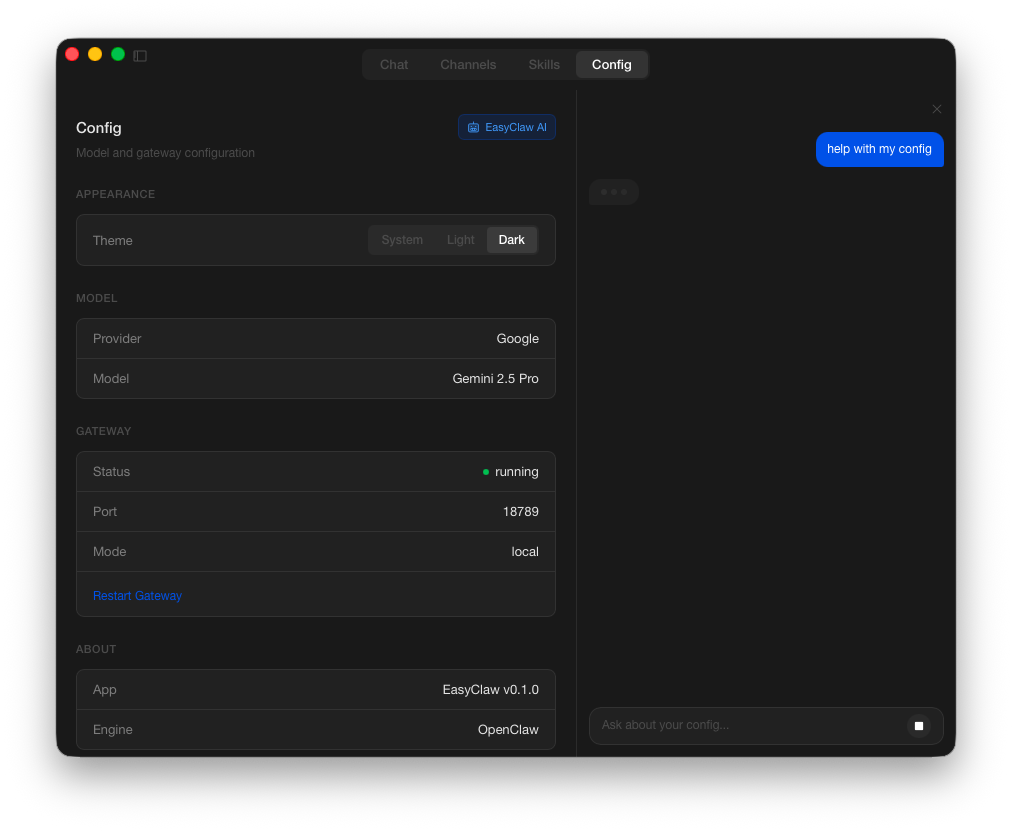Switch theme to Light
The width and height of the screenshot is (1012, 831).
click(460, 240)
